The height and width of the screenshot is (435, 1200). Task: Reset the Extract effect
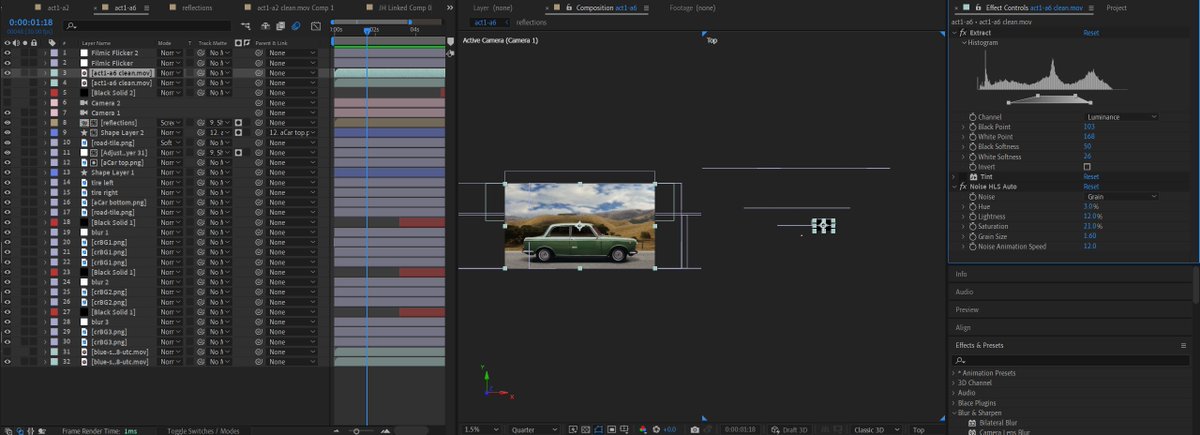click(1091, 33)
